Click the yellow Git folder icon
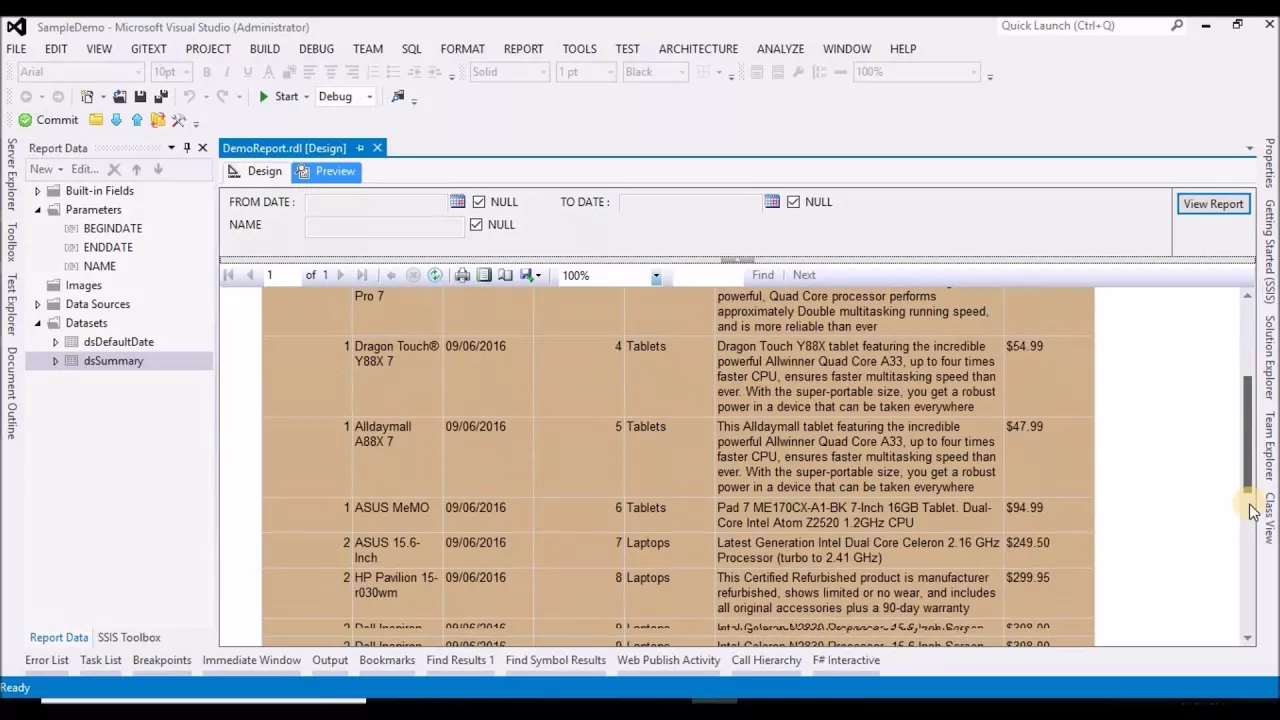Viewport: 1280px width, 720px height. (96, 120)
